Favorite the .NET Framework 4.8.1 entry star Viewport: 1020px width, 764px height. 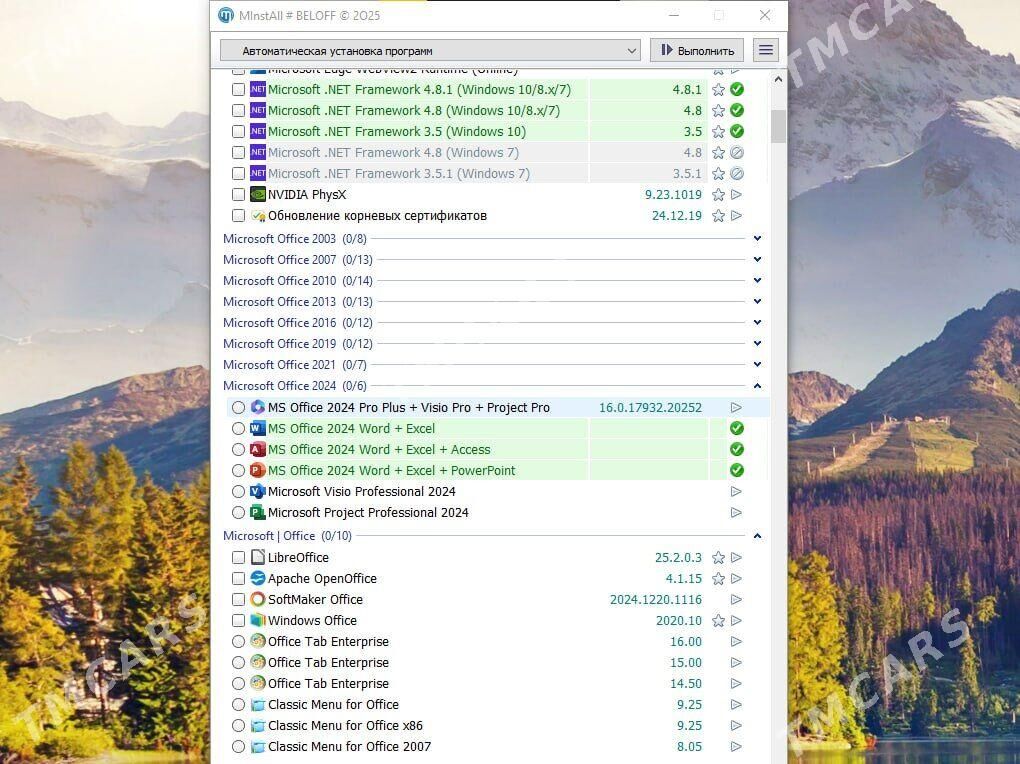tap(718, 90)
